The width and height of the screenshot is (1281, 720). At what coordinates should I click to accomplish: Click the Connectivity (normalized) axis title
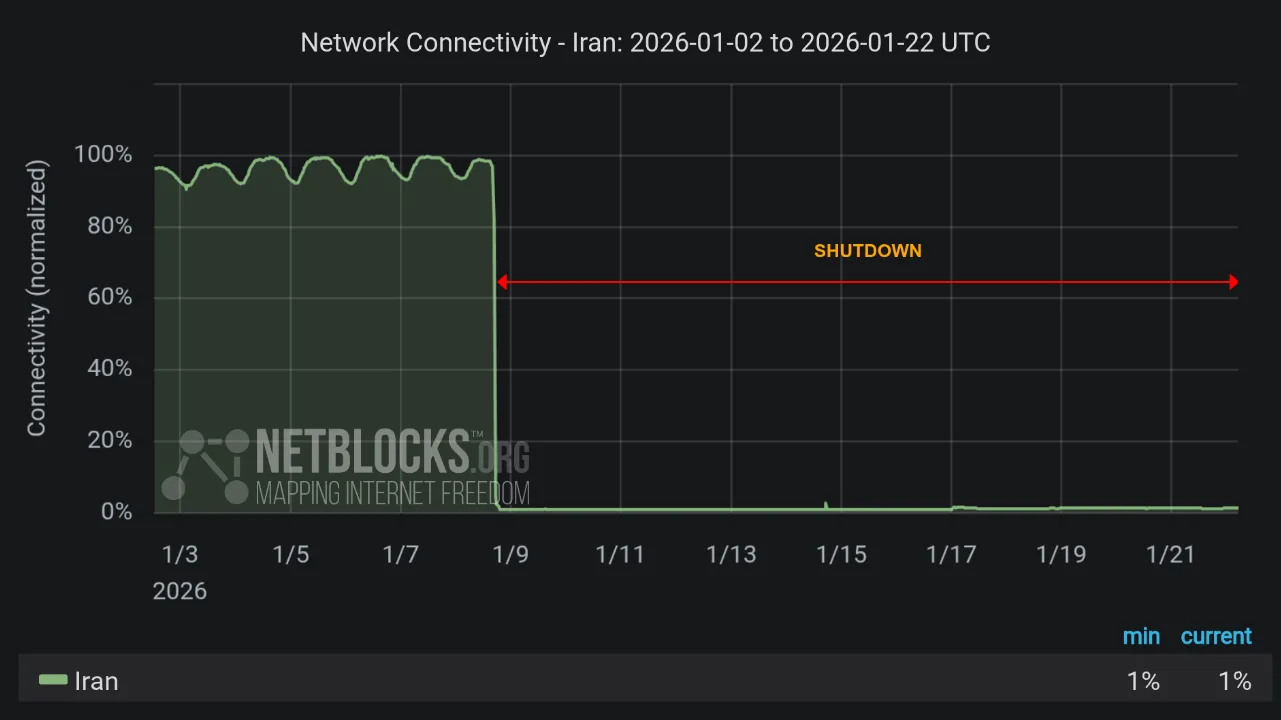tap(37, 298)
